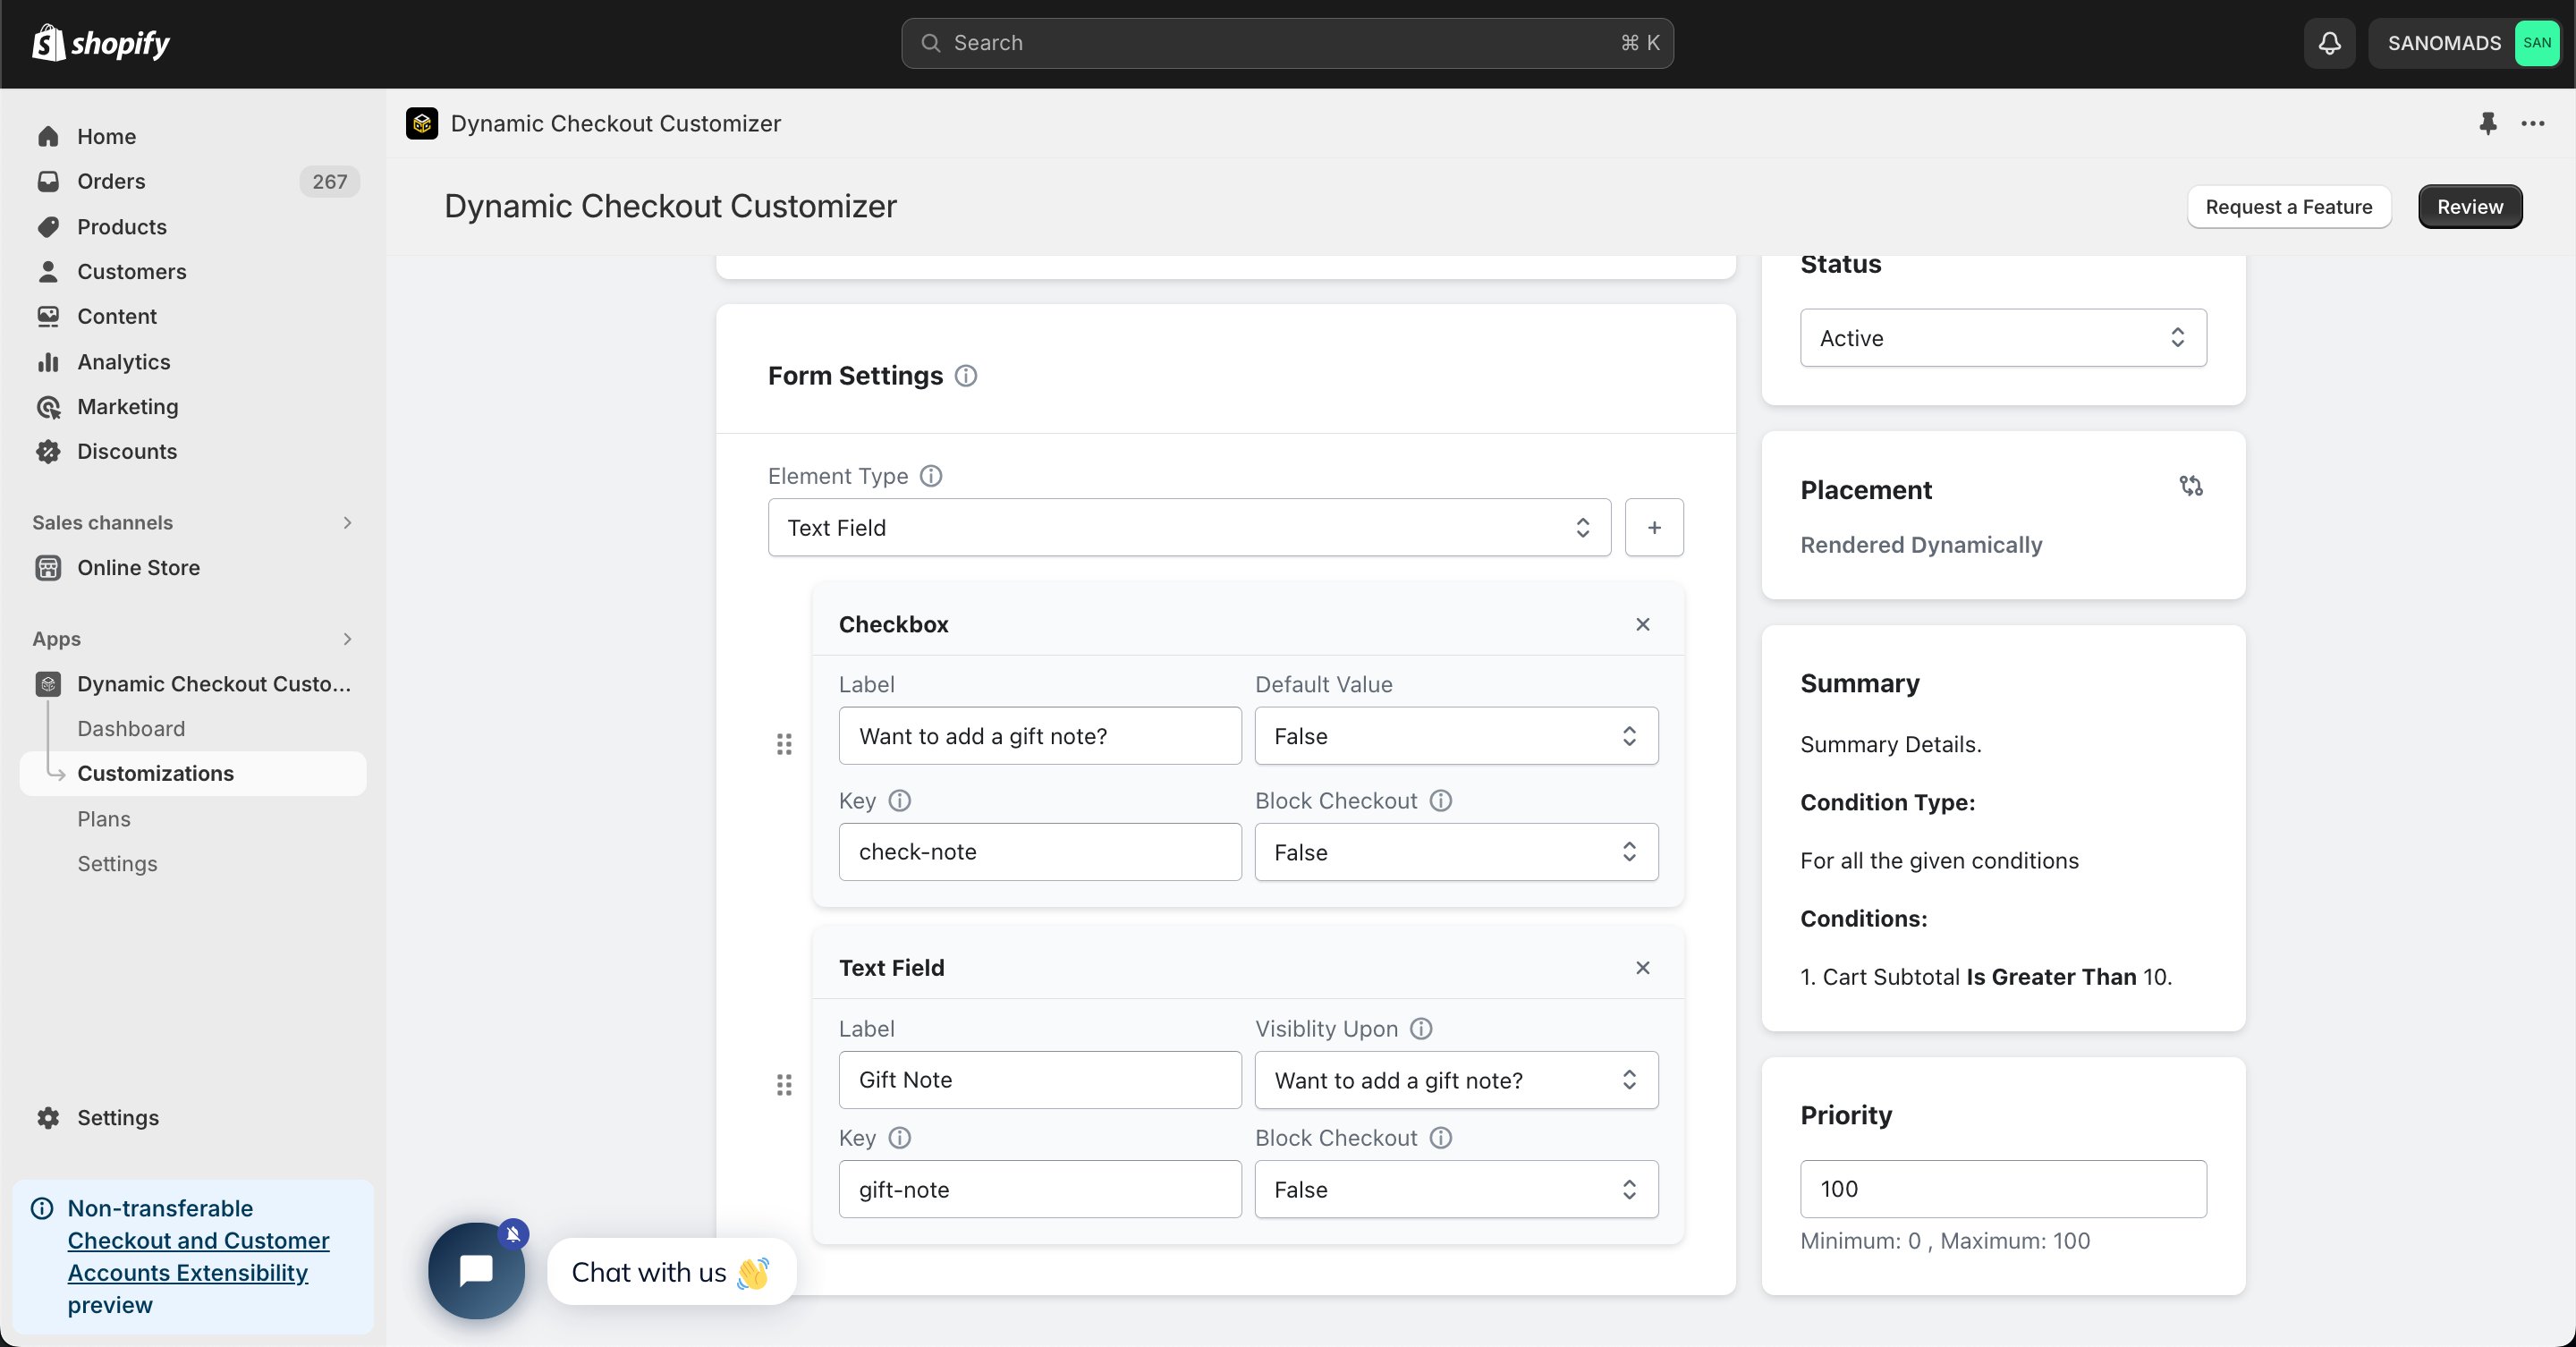The image size is (2576, 1347).
Task: Open the Visiblity Upon dropdown
Action: (1456, 1080)
